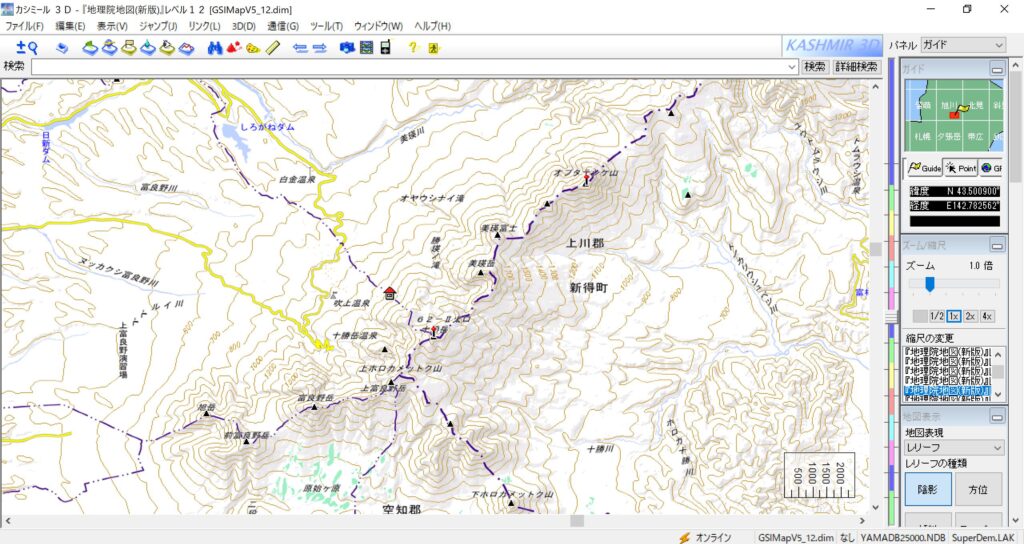Click the framed map picture icon

pos(366,48)
